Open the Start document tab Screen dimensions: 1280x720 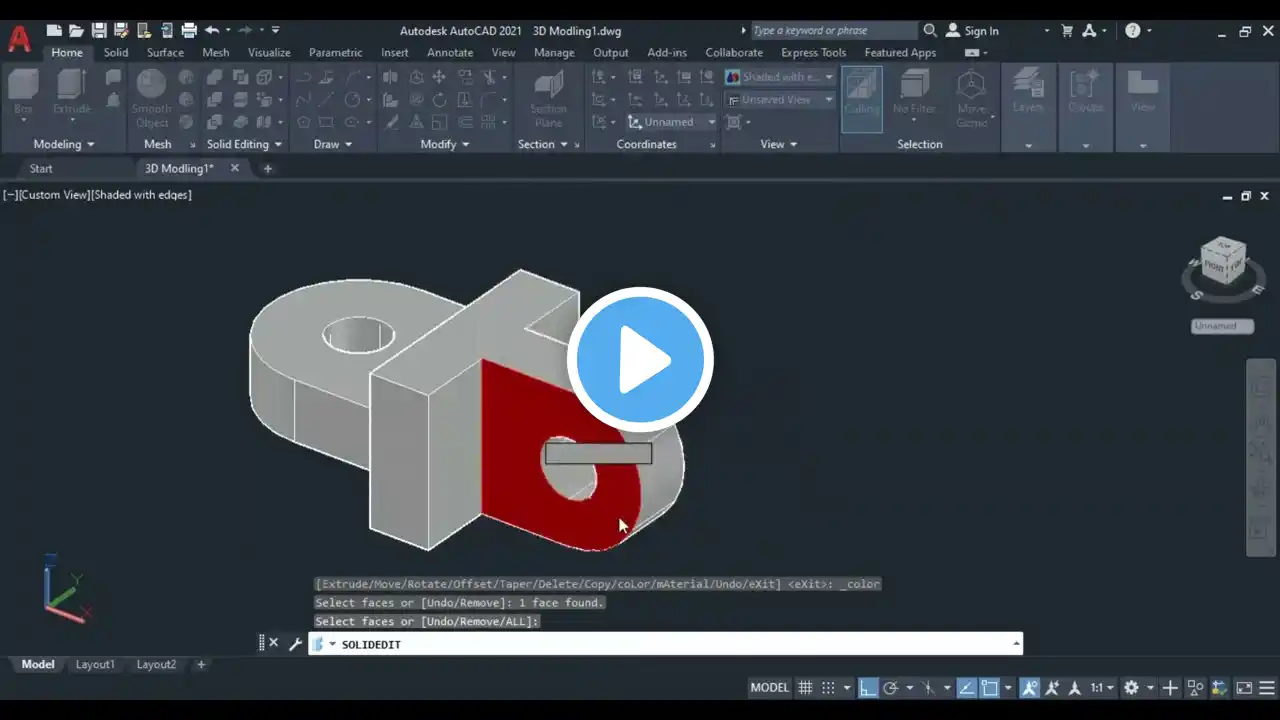point(41,168)
